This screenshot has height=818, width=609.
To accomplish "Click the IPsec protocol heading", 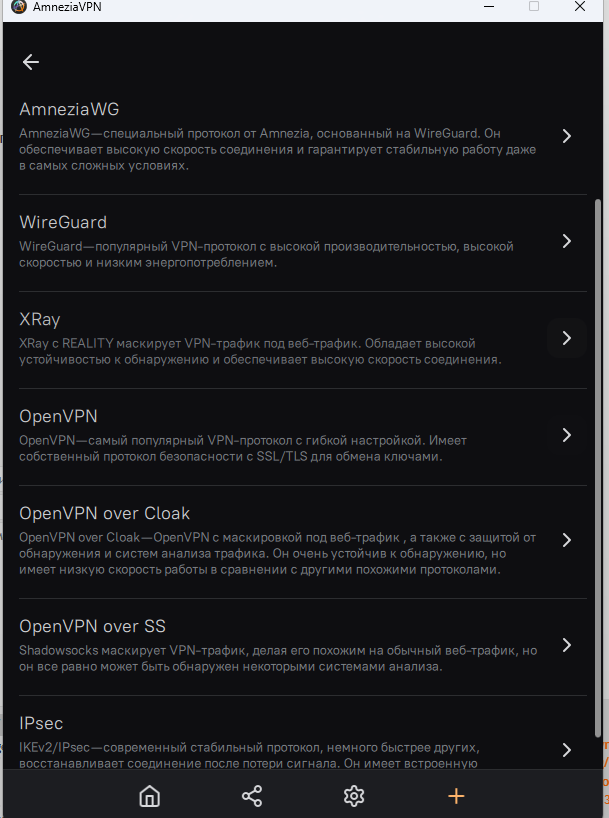I will pyautogui.click(x=42, y=723).
